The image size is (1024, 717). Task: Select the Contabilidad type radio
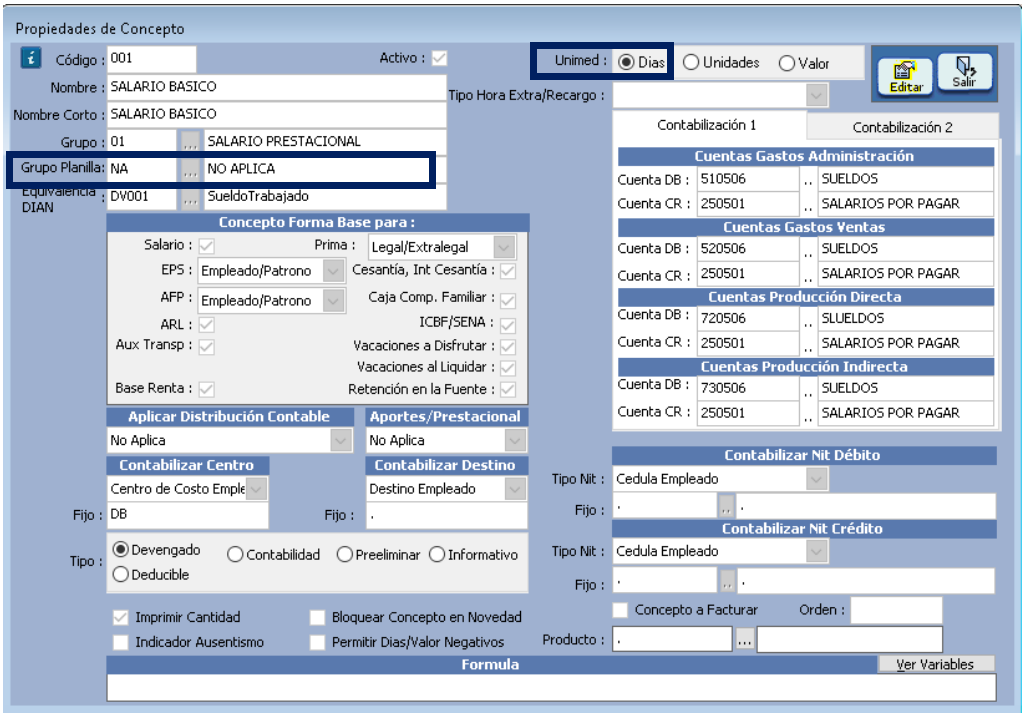tap(235, 554)
